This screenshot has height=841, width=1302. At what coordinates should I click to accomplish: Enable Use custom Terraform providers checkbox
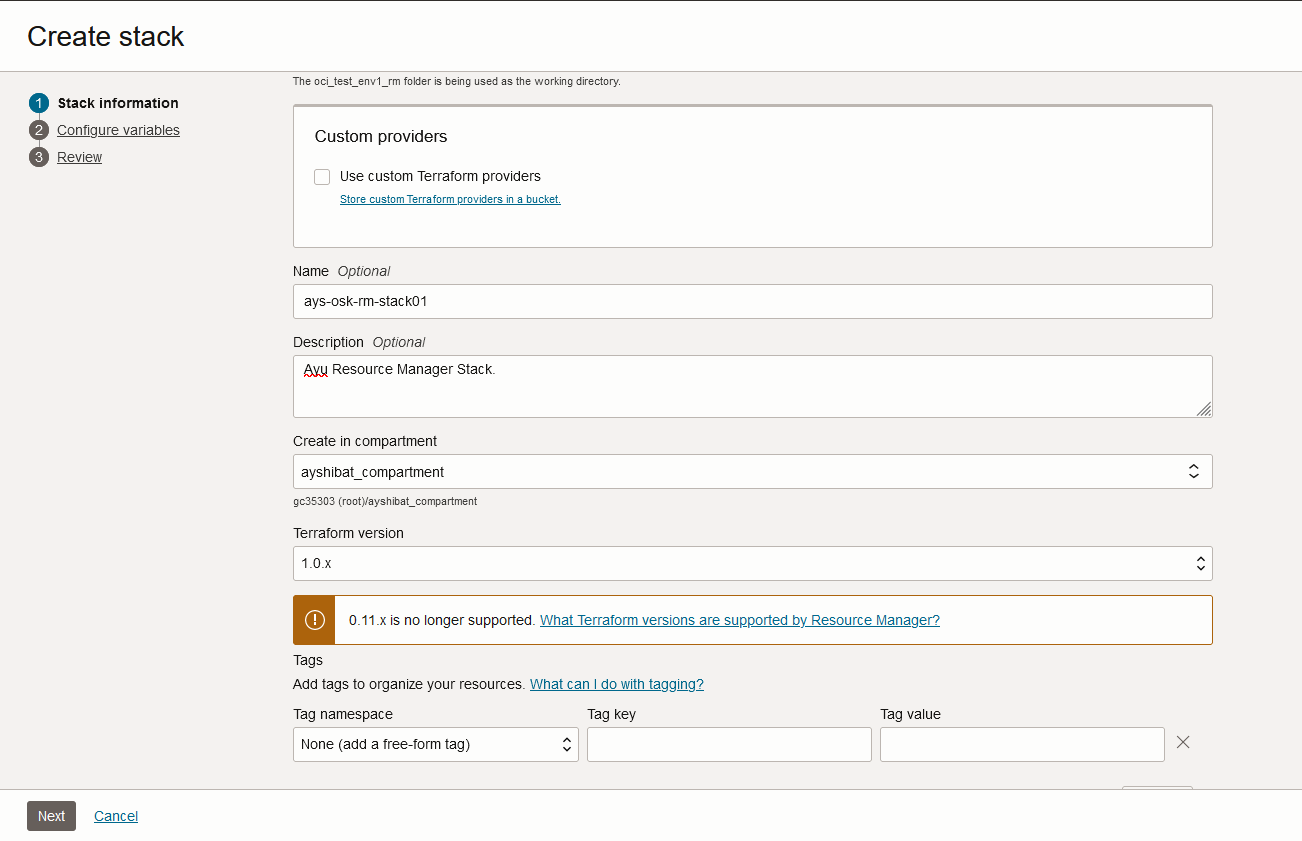coord(322,177)
